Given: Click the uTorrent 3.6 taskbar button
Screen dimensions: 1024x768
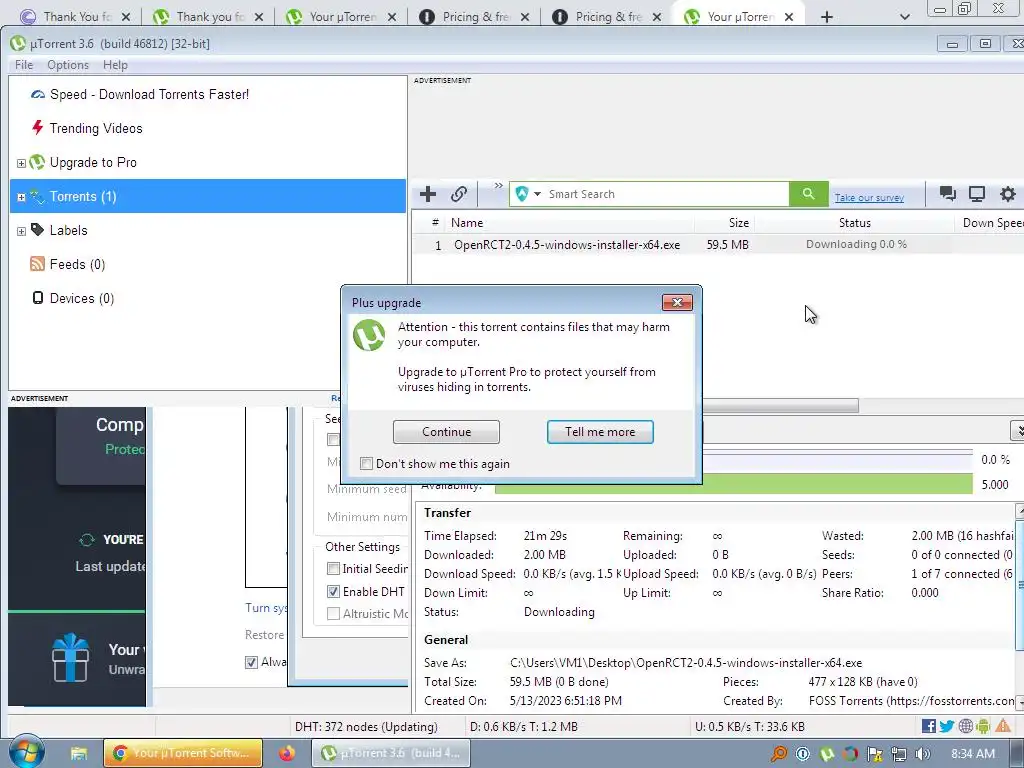Looking at the screenshot, I should (391, 753).
